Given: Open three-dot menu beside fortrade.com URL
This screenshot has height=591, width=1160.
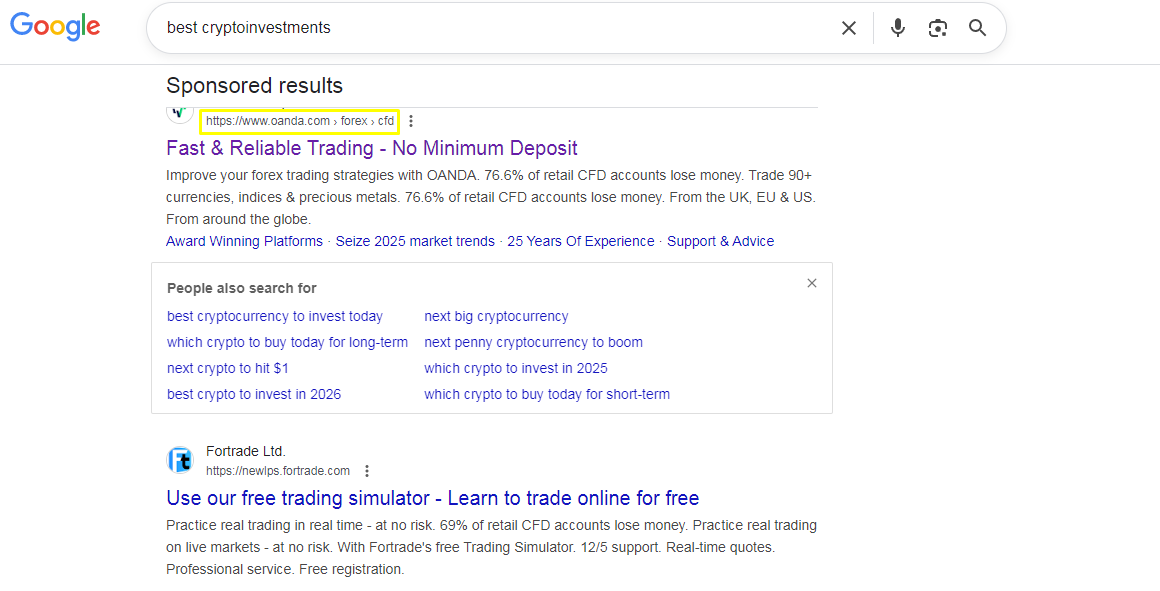Looking at the screenshot, I should [366, 471].
